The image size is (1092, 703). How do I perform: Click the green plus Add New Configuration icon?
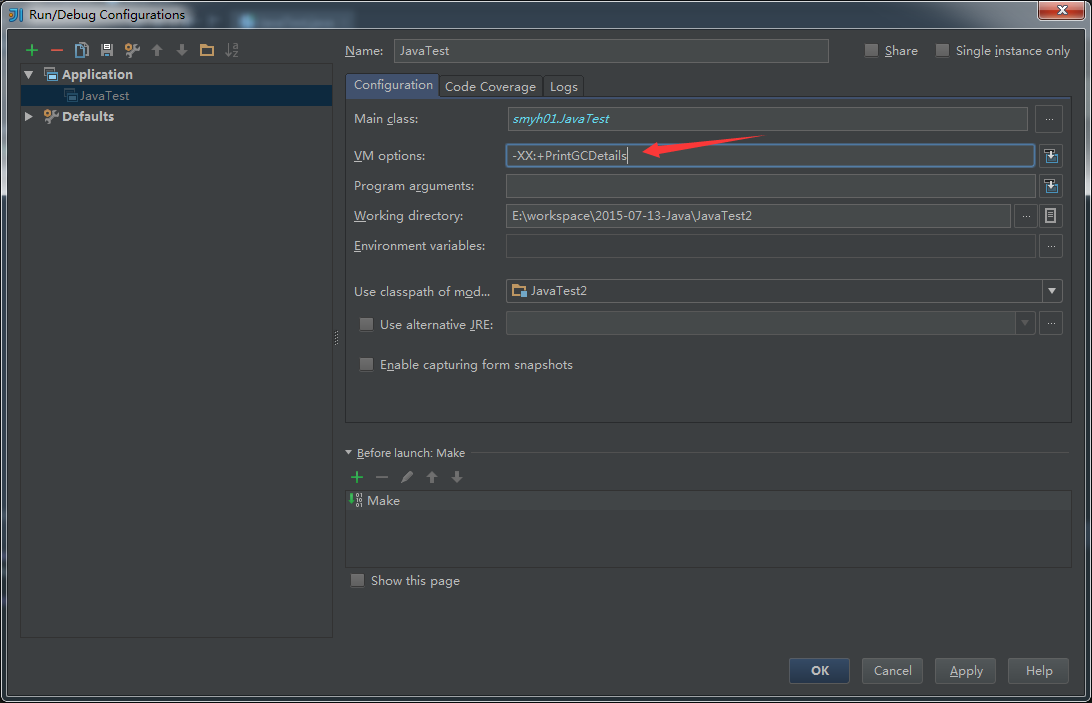point(32,50)
